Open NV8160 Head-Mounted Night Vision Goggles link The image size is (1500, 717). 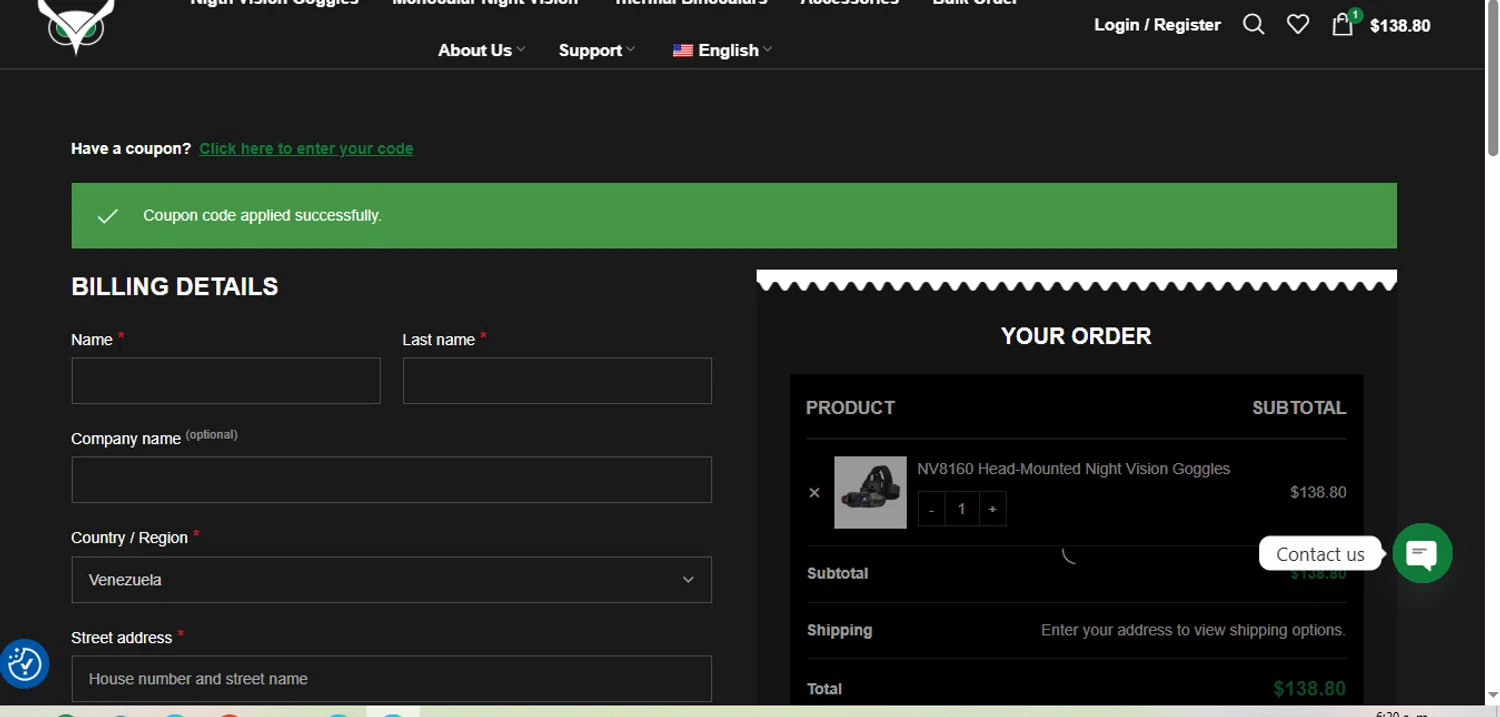(1073, 469)
